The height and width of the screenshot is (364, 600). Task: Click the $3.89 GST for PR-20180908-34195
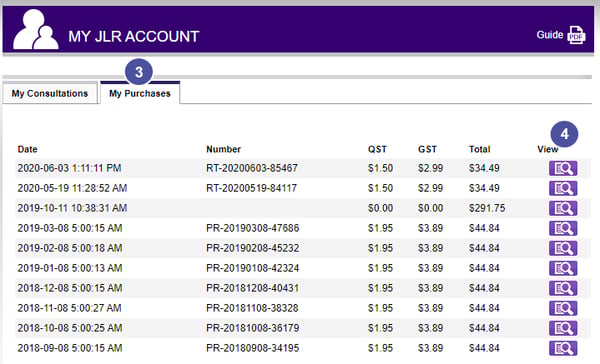(430, 348)
